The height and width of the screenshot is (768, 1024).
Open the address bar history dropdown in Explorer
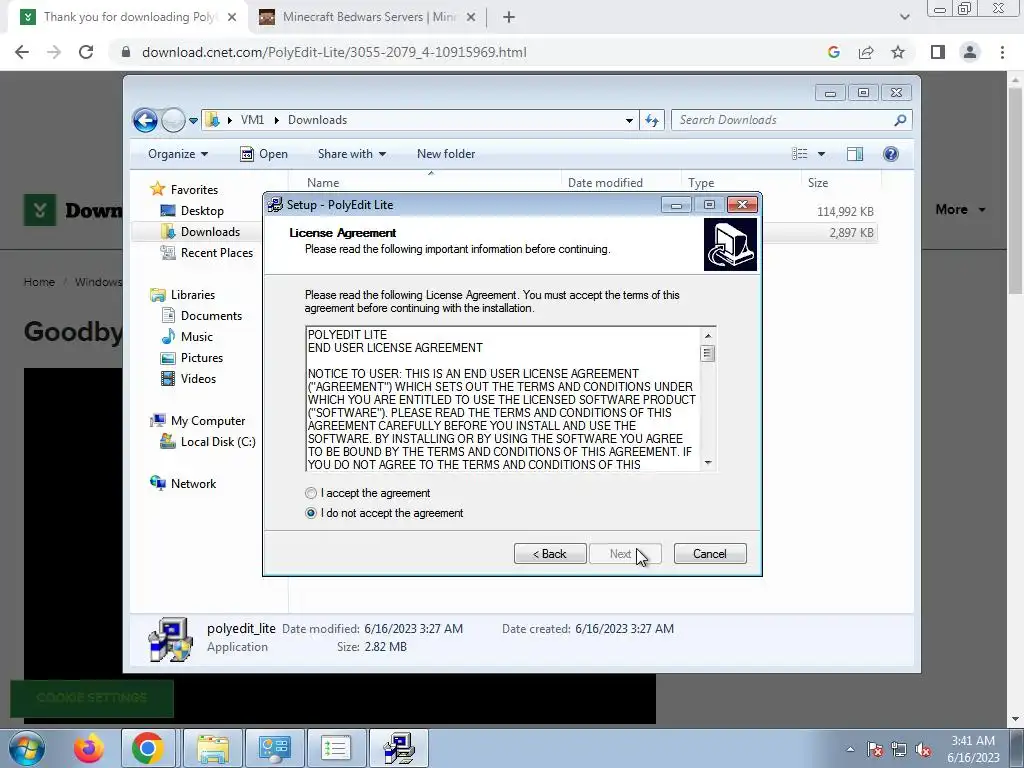[629, 120]
